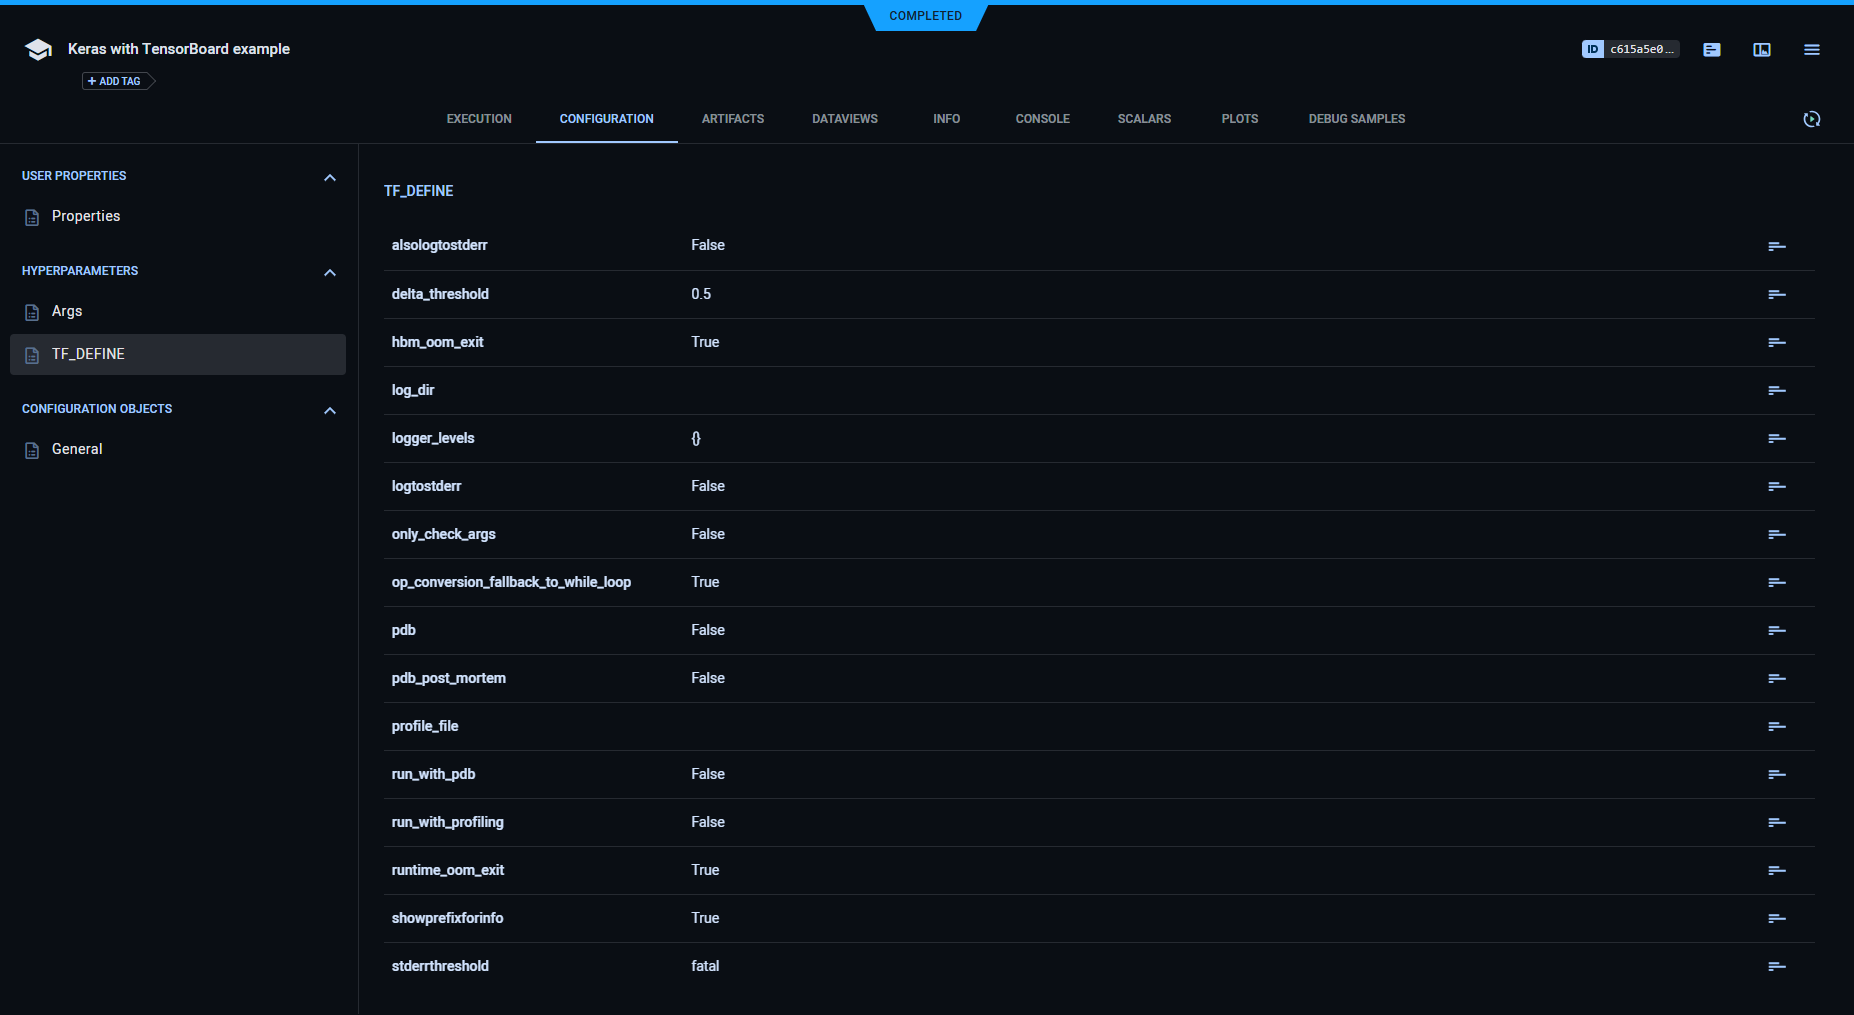Viewport: 1854px width, 1015px height.
Task: Collapse the User Properties section
Action: tap(330, 178)
